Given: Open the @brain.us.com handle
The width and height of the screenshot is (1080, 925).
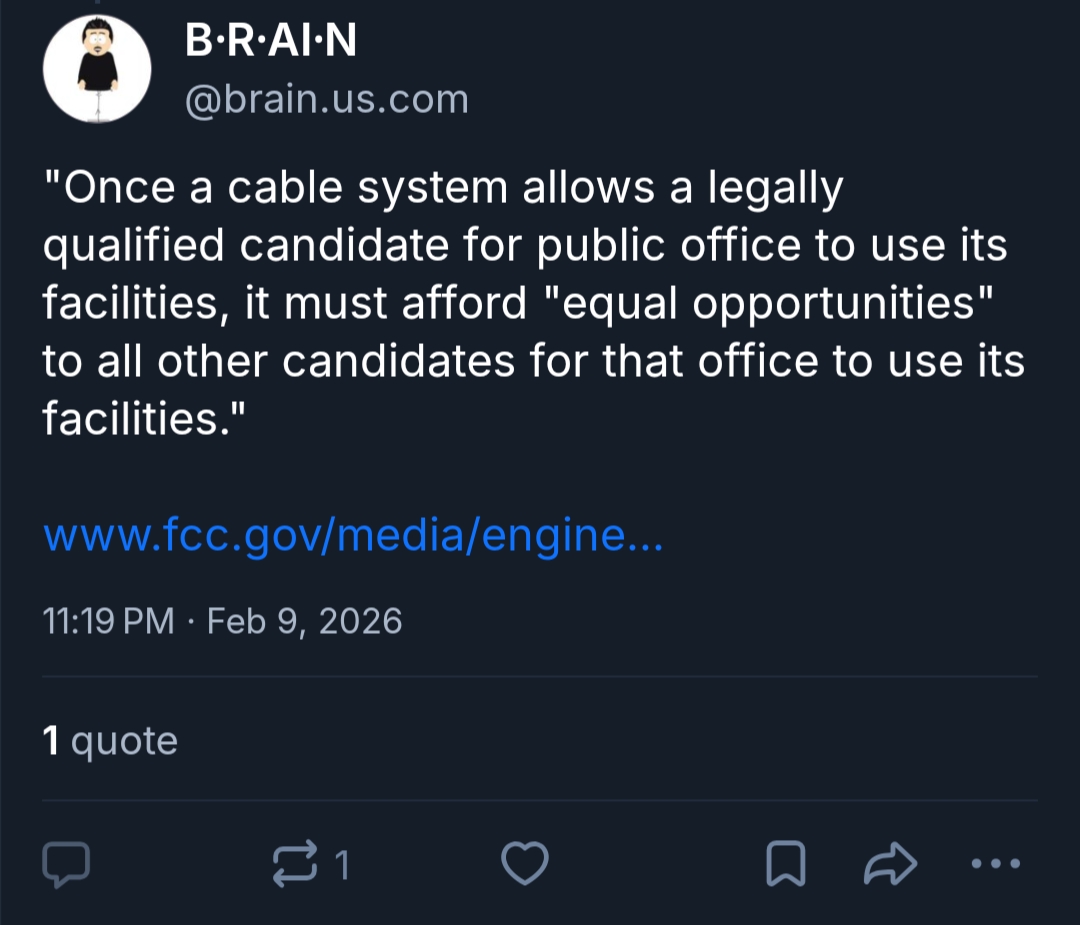Looking at the screenshot, I should (326, 99).
